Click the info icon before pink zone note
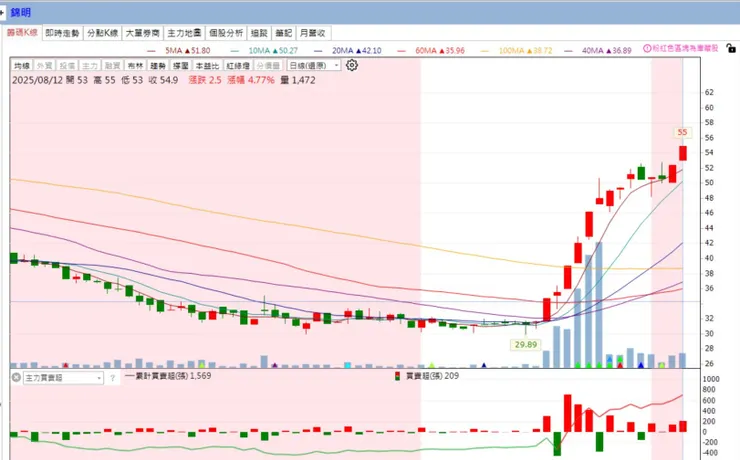 click(647, 48)
